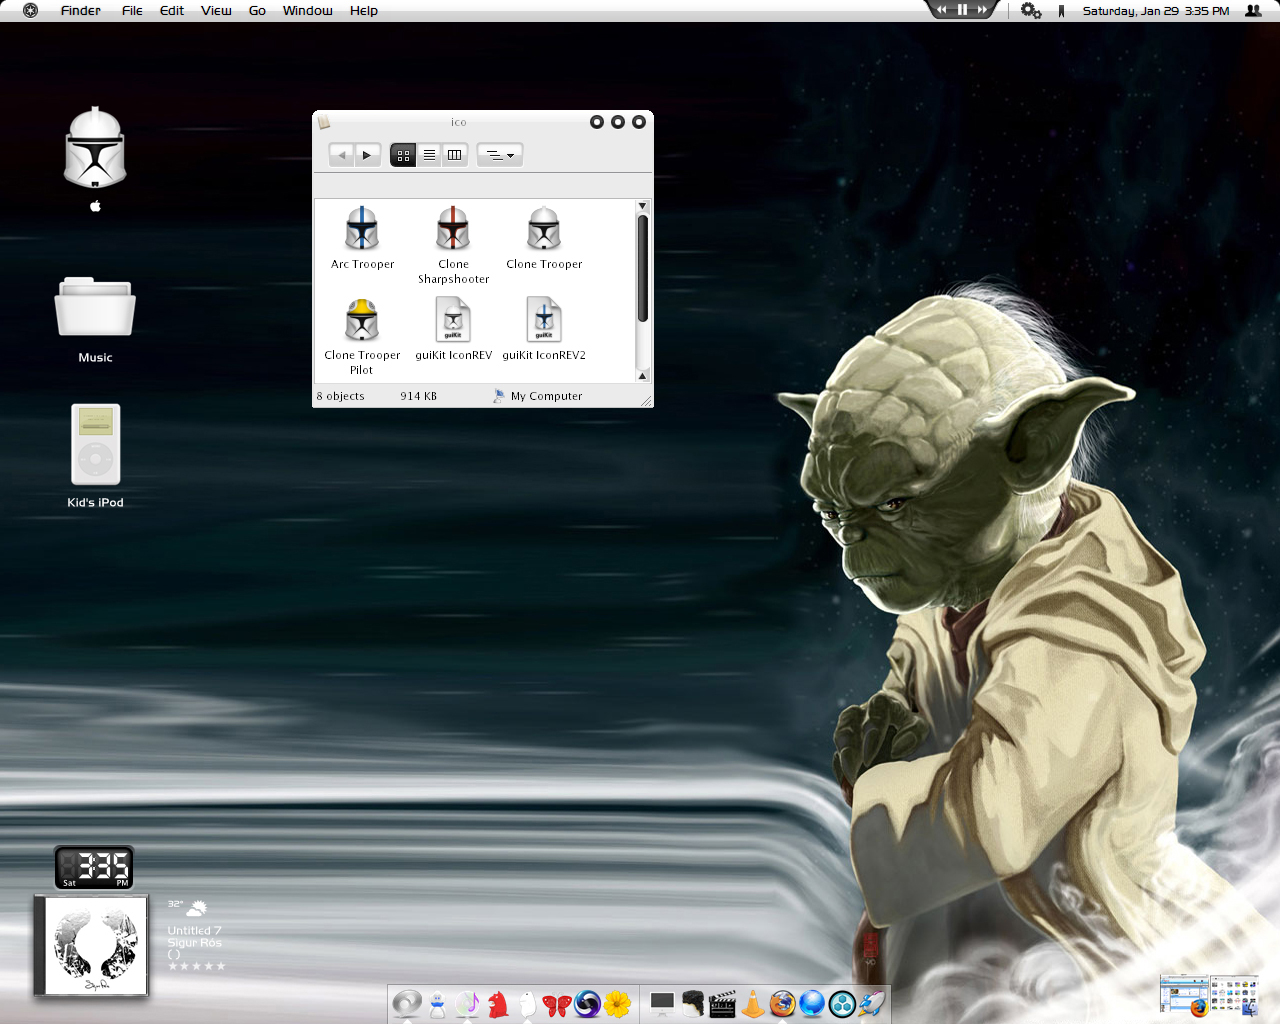The image size is (1280, 1024).
Task: Open the Action dropdown in ico toolbar
Action: pyautogui.click(x=500, y=155)
